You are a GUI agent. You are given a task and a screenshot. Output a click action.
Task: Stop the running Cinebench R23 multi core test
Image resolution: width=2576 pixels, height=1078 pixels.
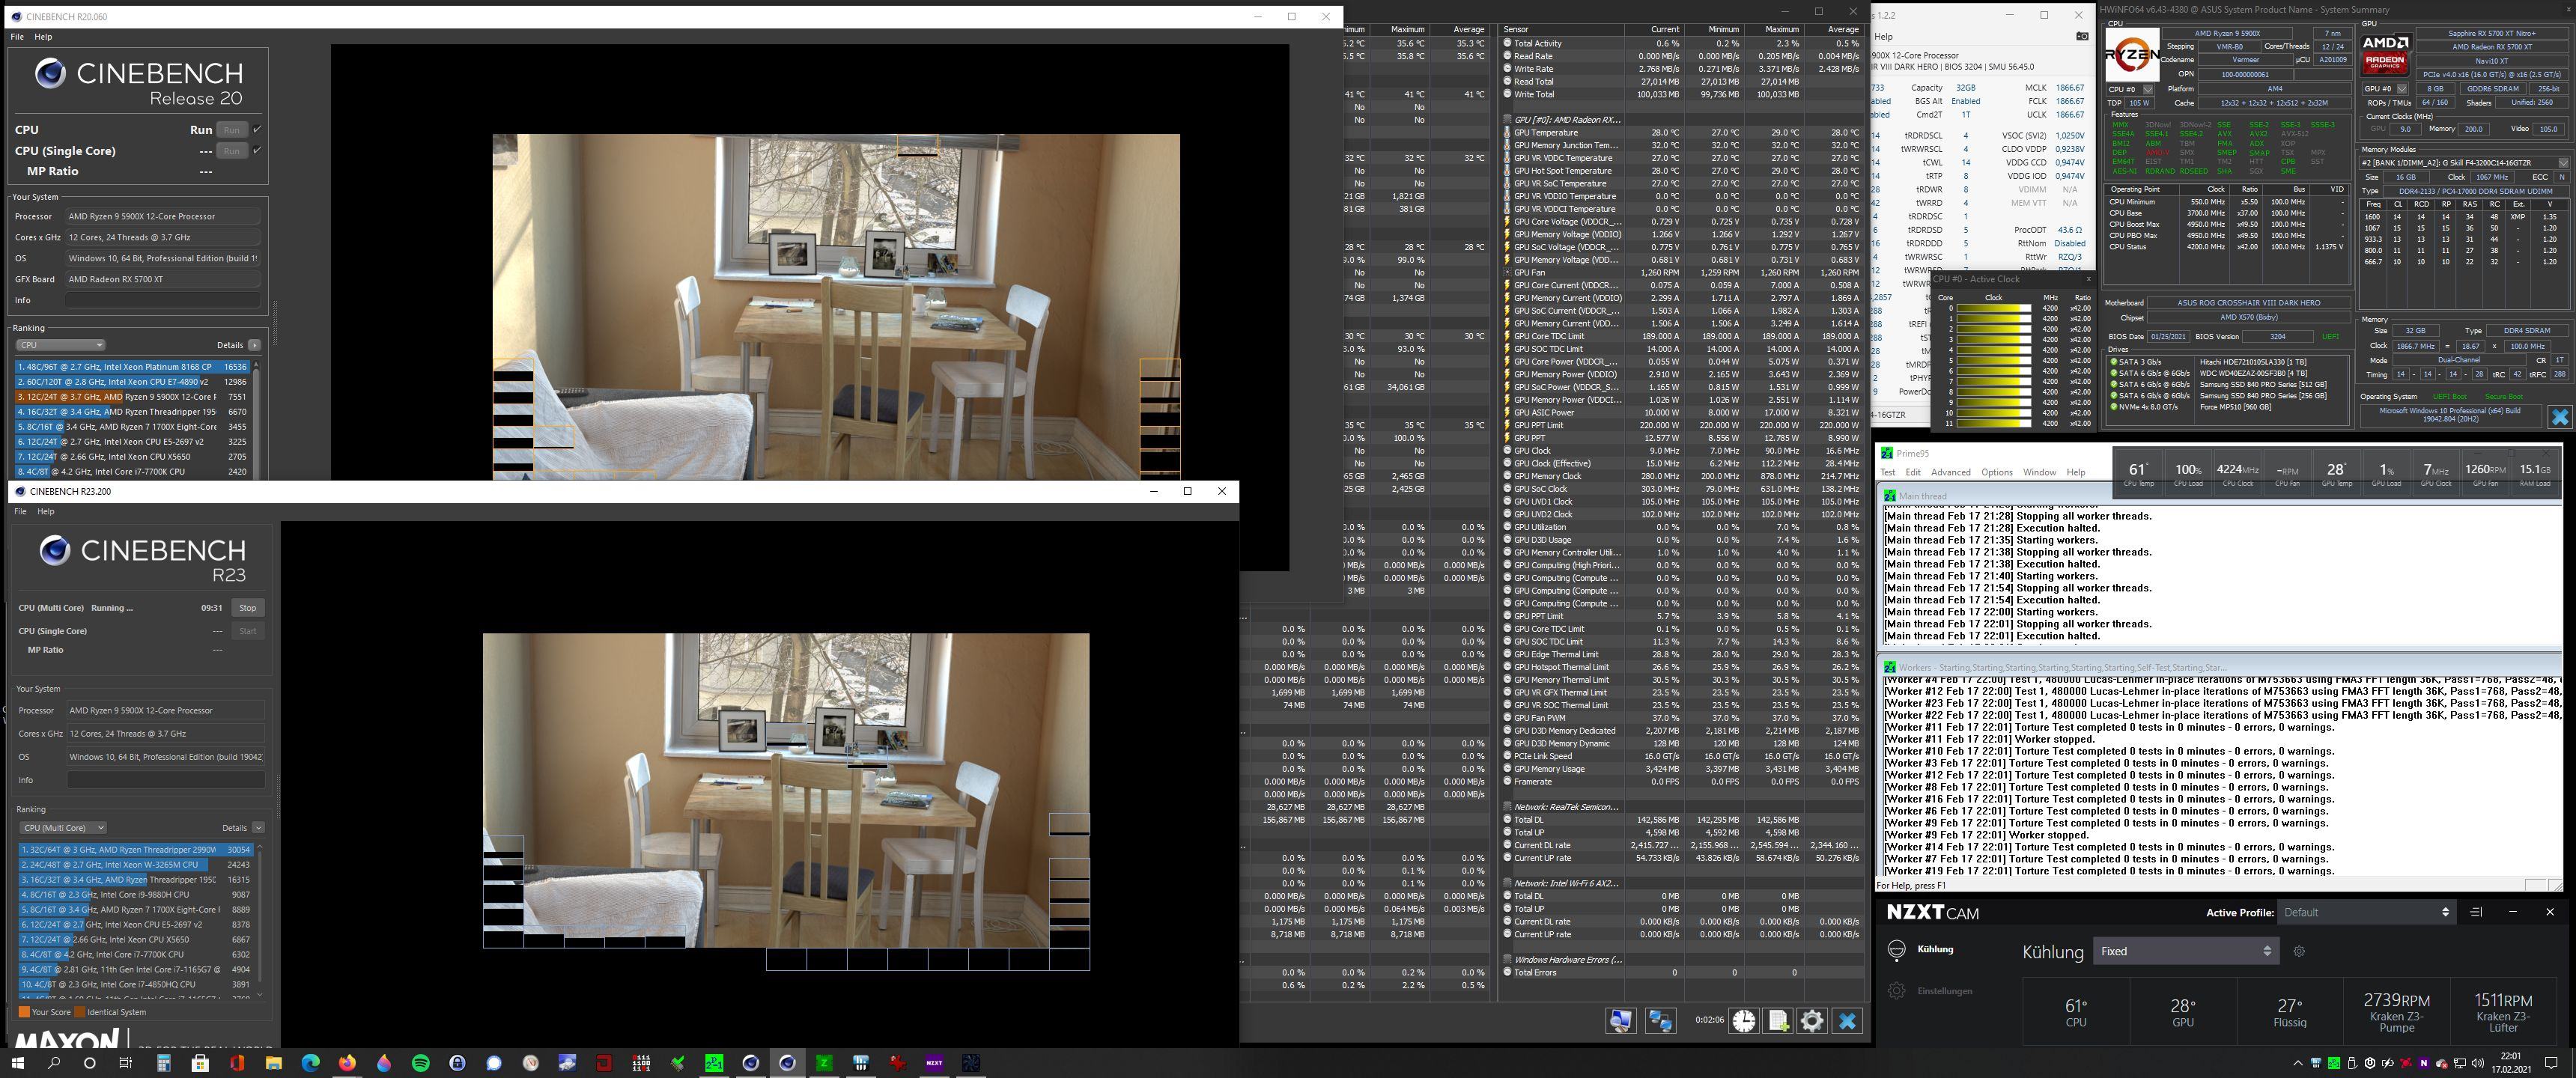247,608
